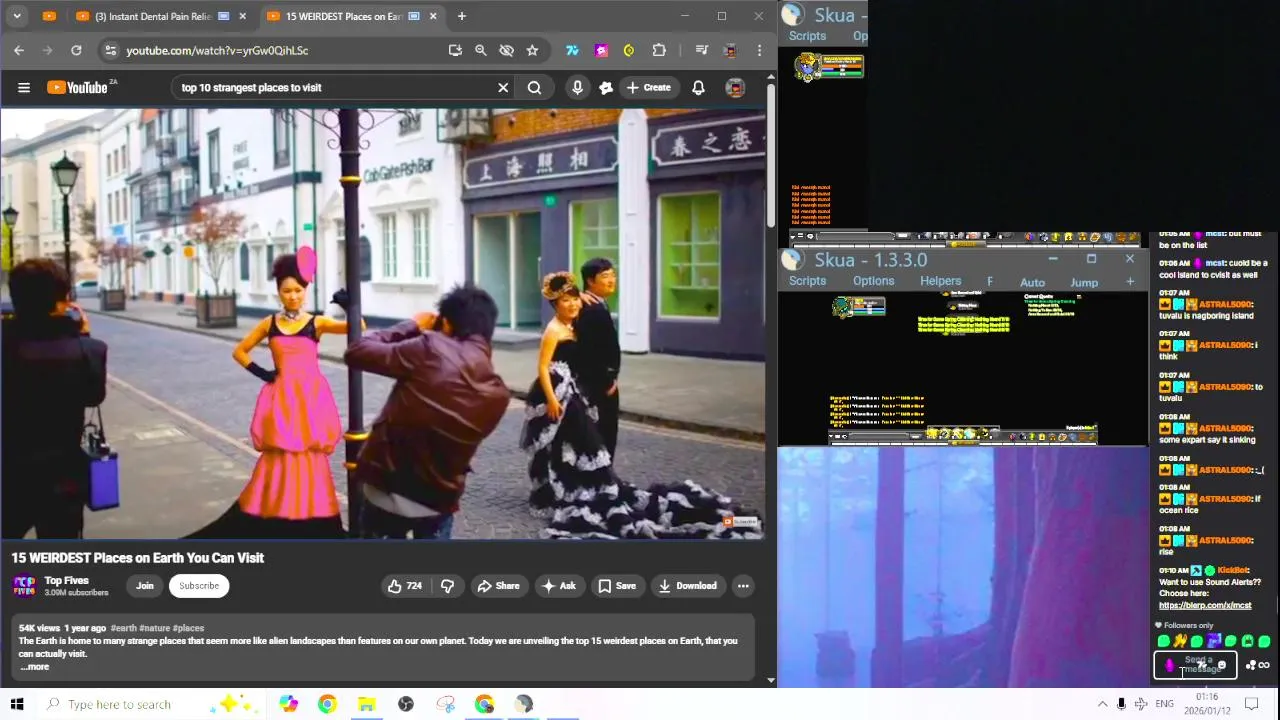Image resolution: width=1280 pixels, height=720 pixels.
Task: Select the 15 WEIRDEST Places tab
Action: (x=350, y=16)
